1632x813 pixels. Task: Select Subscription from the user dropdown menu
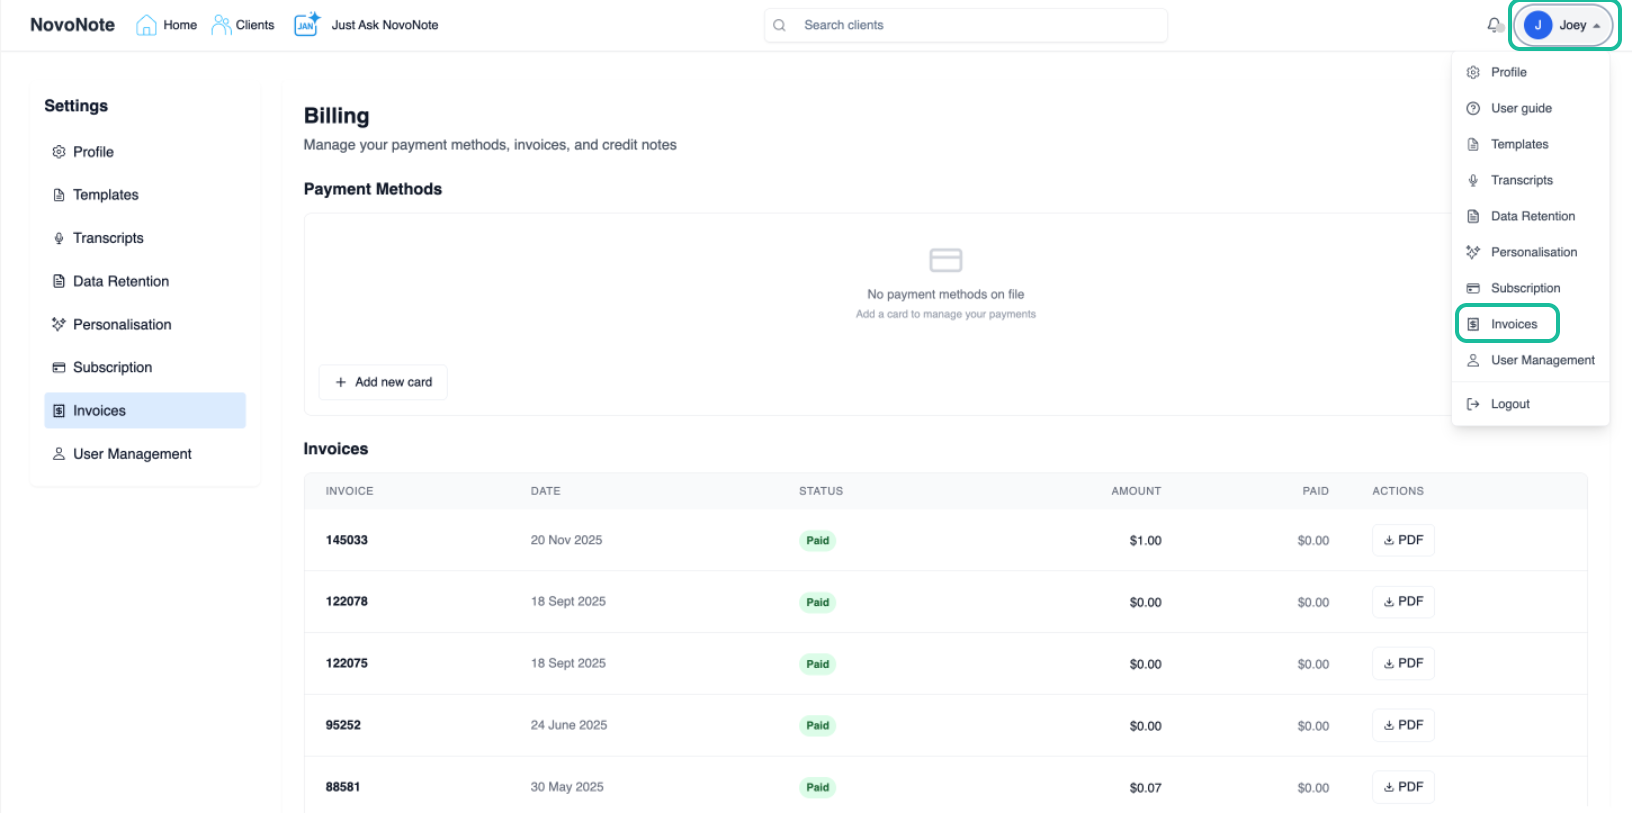tap(1525, 288)
